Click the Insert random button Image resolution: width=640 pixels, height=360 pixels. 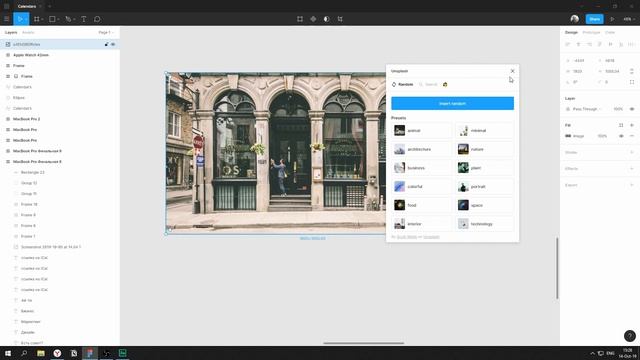[452, 103]
